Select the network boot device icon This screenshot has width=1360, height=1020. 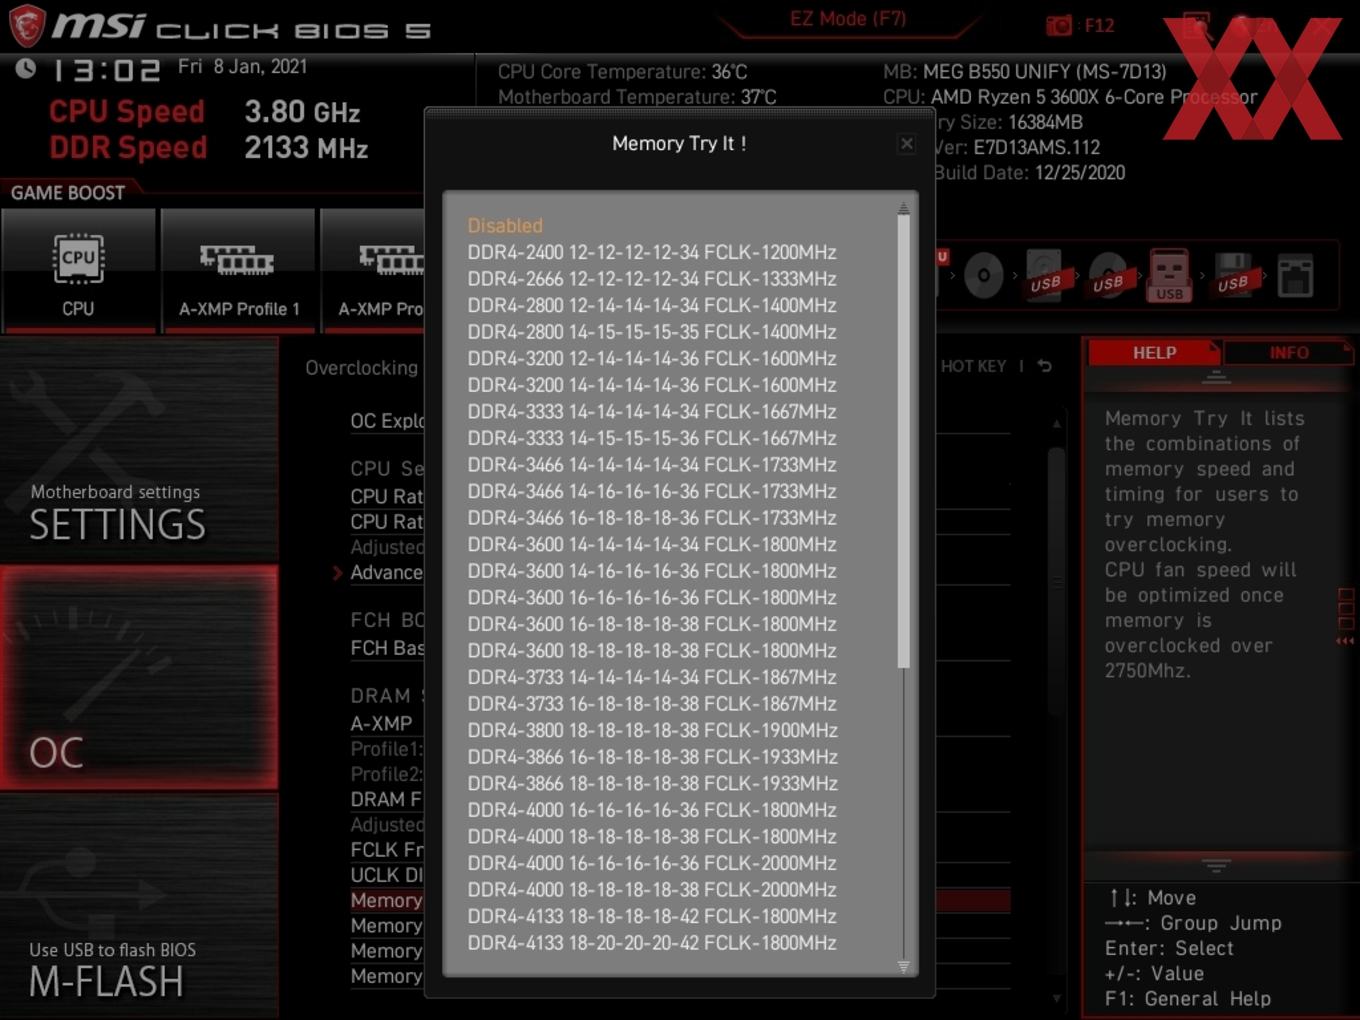pyautogui.click(x=1295, y=275)
